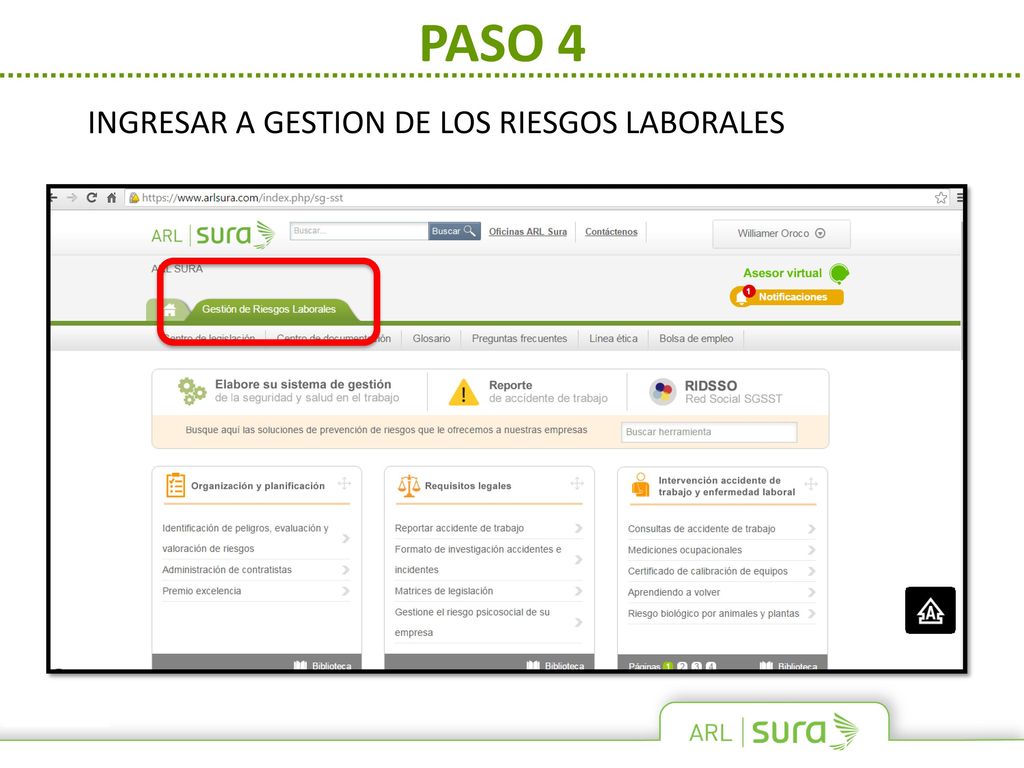Go to page 2 in Intervención panel
This screenshot has height=768, width=1024.
point(682,666)
